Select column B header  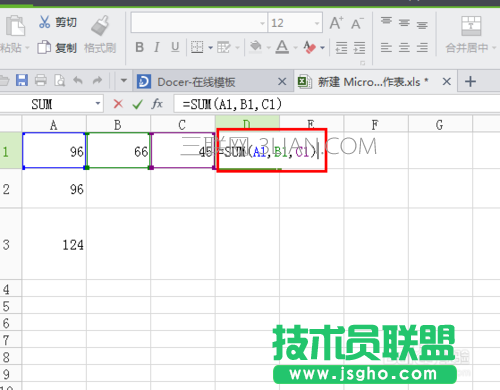[118, 125]
